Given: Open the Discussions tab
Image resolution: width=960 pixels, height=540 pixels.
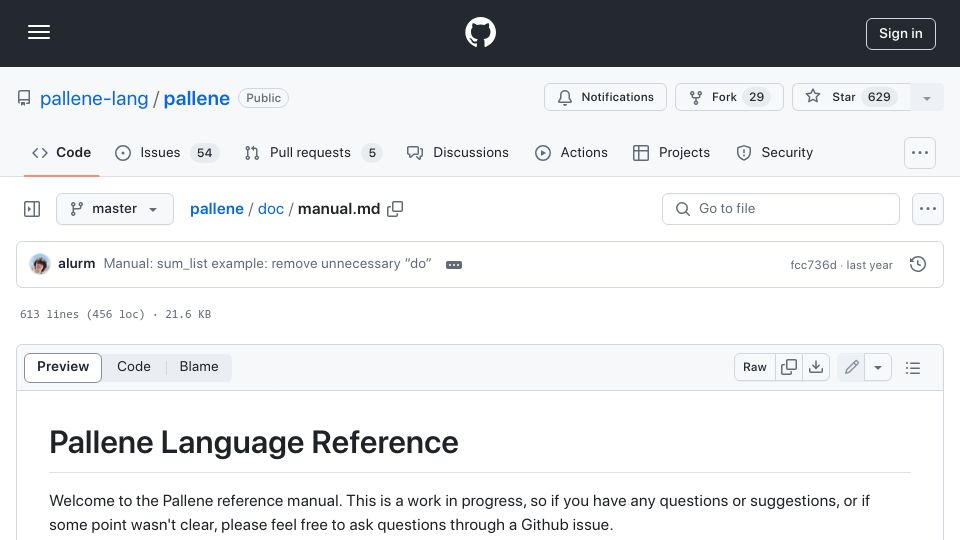Looking at the screenshot, I should (457, 152).
